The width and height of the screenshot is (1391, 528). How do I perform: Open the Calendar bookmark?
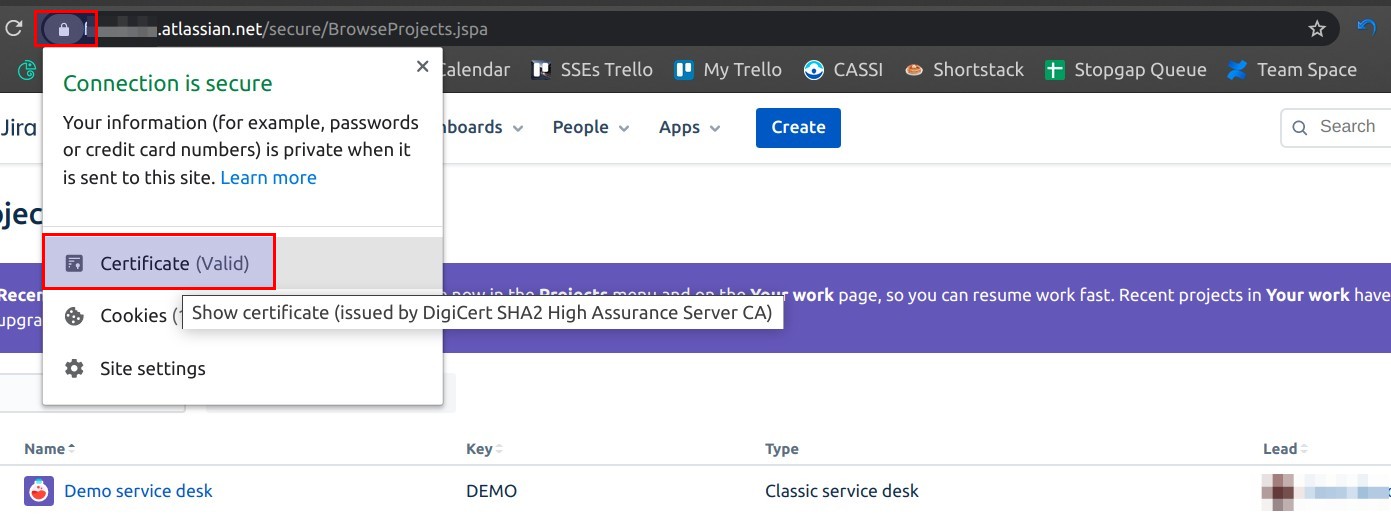click(475, 70)
